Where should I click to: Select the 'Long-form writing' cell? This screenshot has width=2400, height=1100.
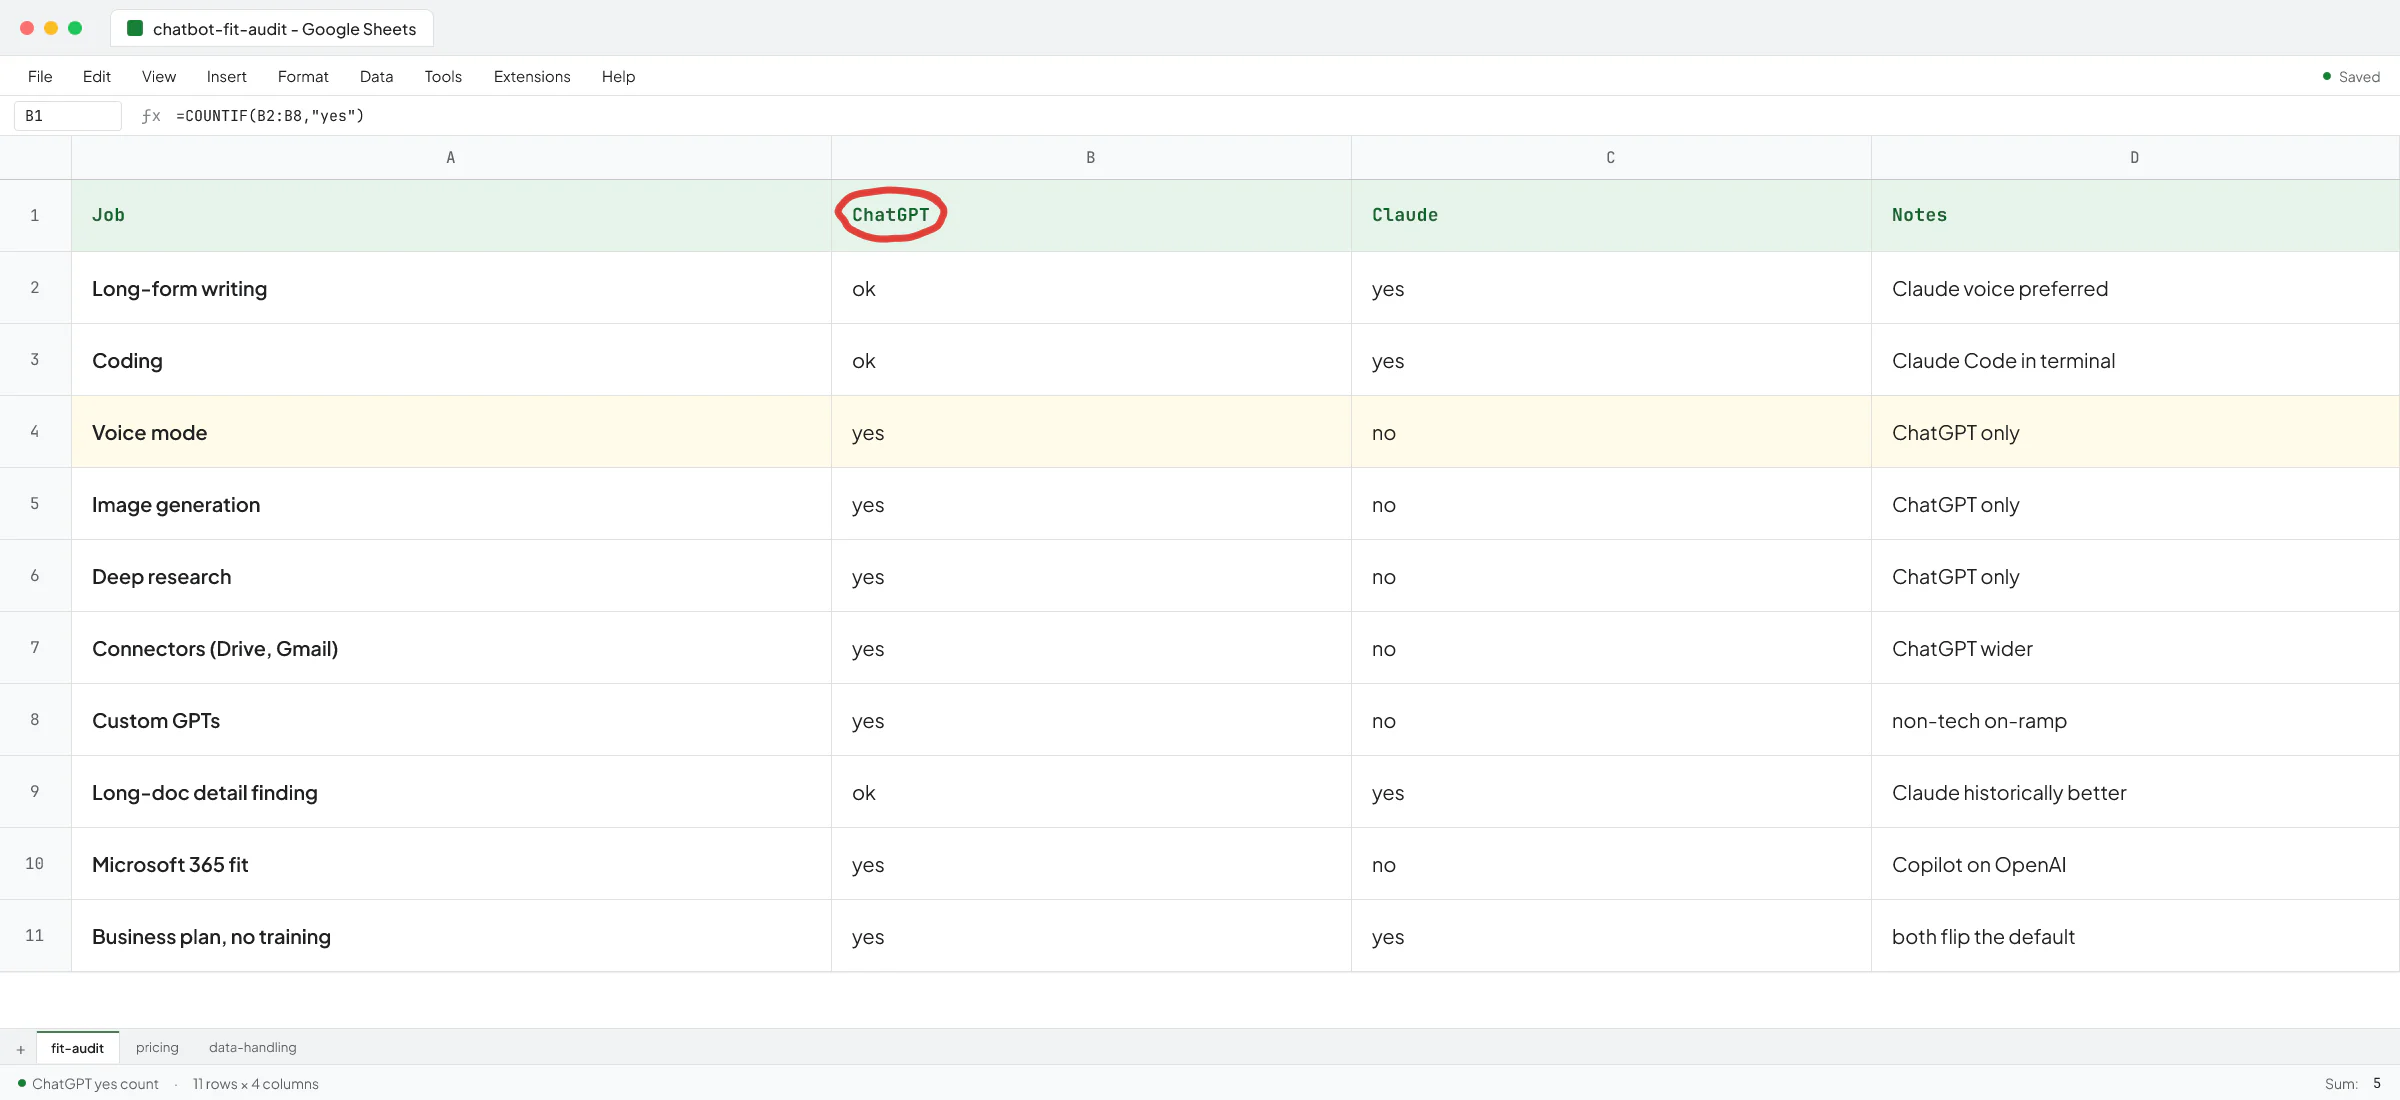tap(451, 288)
